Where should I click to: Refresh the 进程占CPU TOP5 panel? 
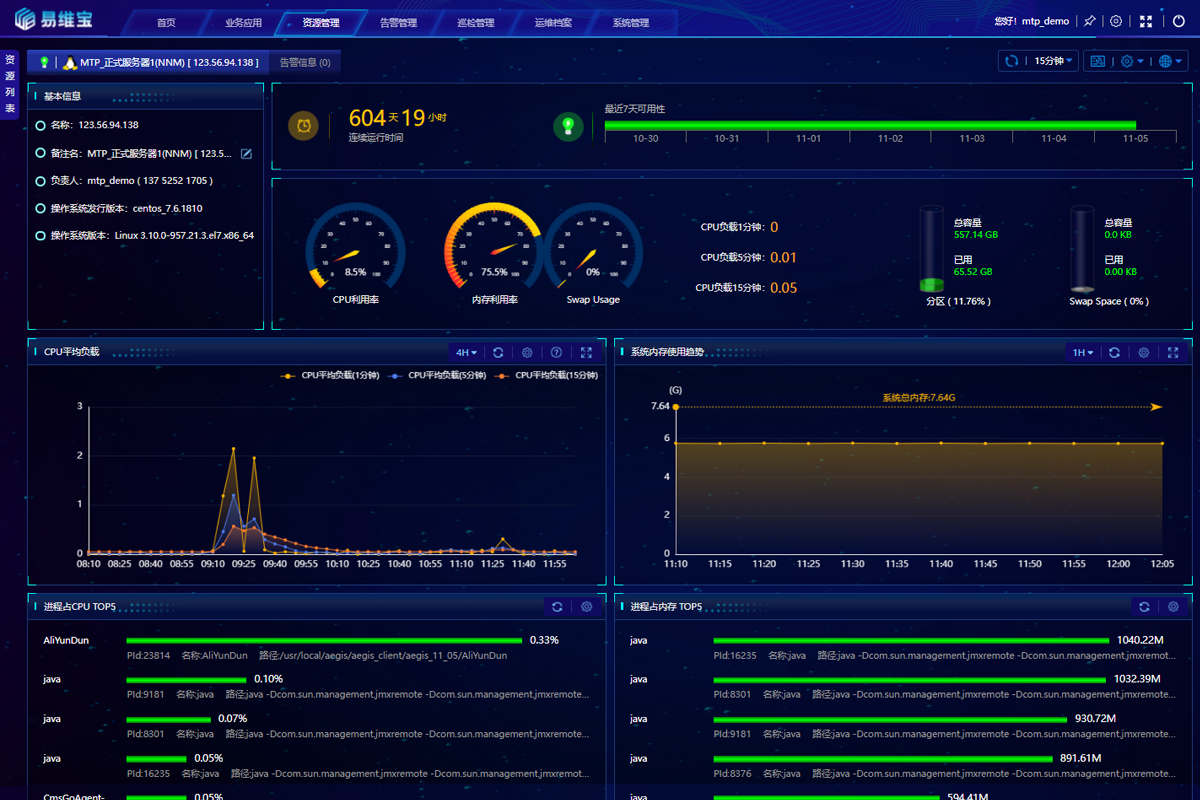coord(557,607)
